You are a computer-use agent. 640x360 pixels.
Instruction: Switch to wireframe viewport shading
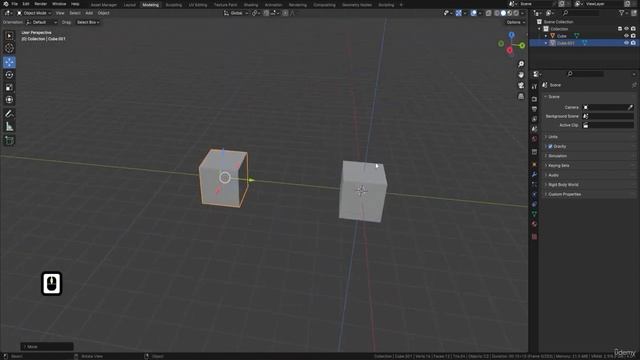pyautogui.click(x=497, y=13)
